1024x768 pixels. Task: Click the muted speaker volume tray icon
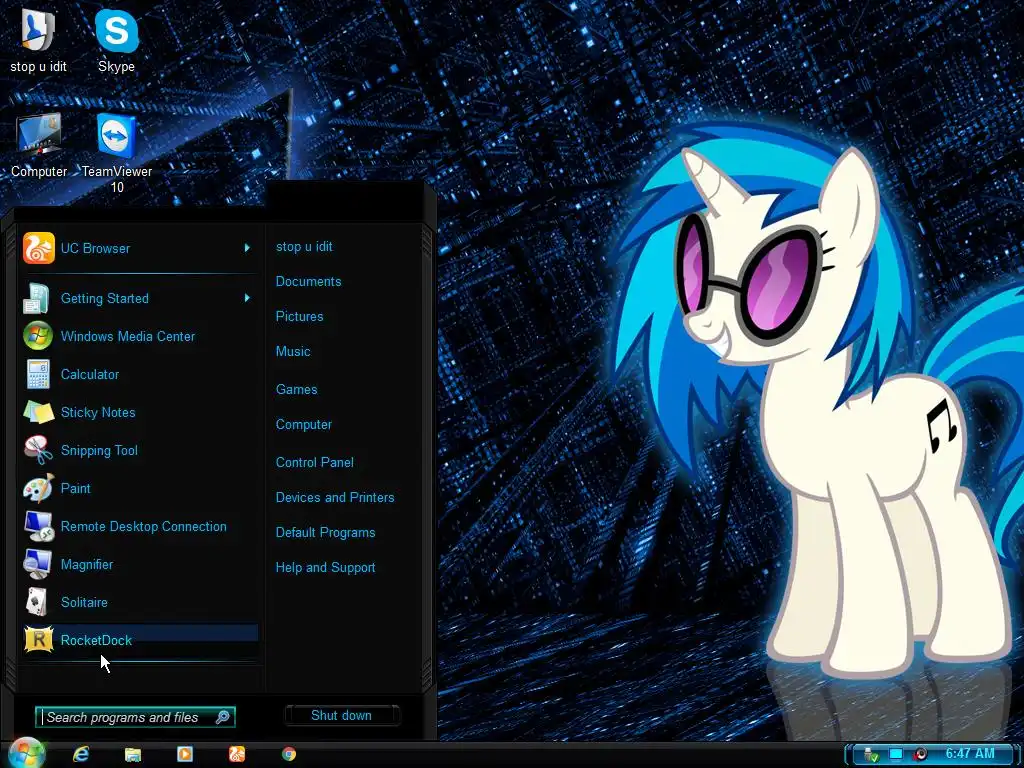[920, 754]
